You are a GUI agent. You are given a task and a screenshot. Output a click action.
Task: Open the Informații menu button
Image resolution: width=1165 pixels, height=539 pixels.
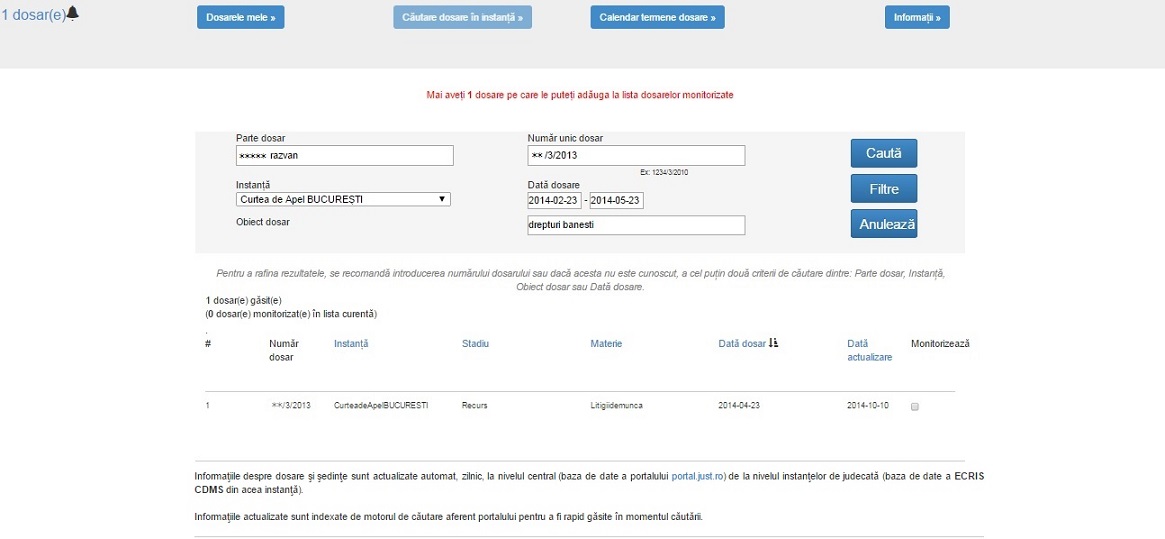click(x=916, y=17)
